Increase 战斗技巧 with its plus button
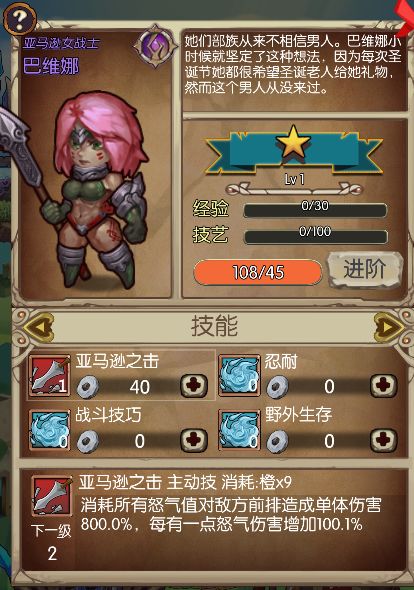Screen dimensions: 414x590 [x=194, y=440]
